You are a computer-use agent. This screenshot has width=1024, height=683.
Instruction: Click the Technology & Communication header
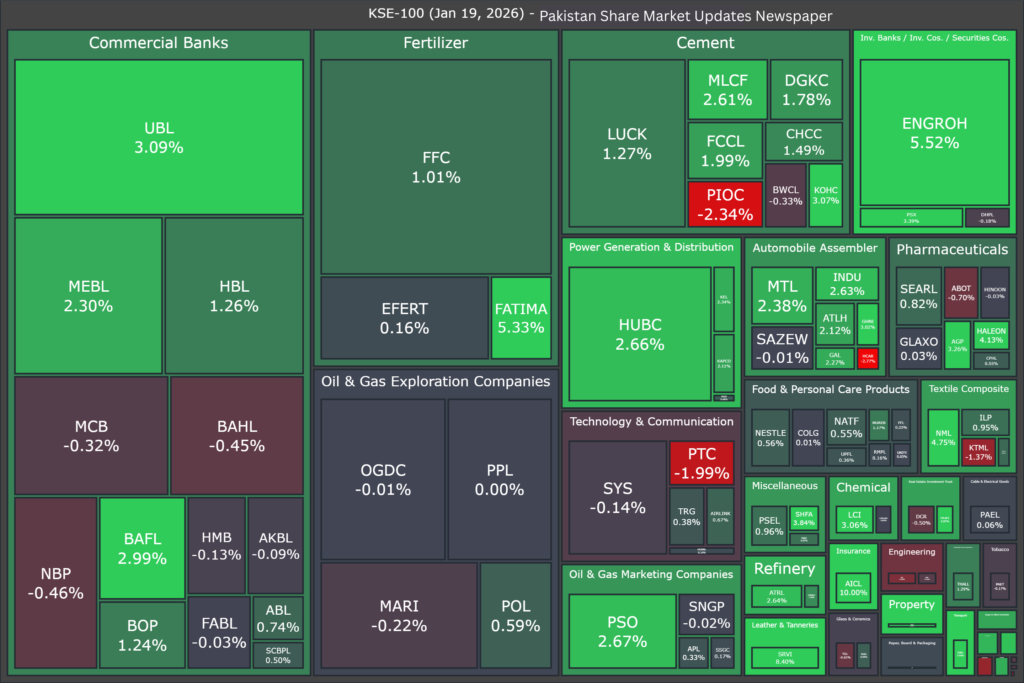click(x=651, y=422)
